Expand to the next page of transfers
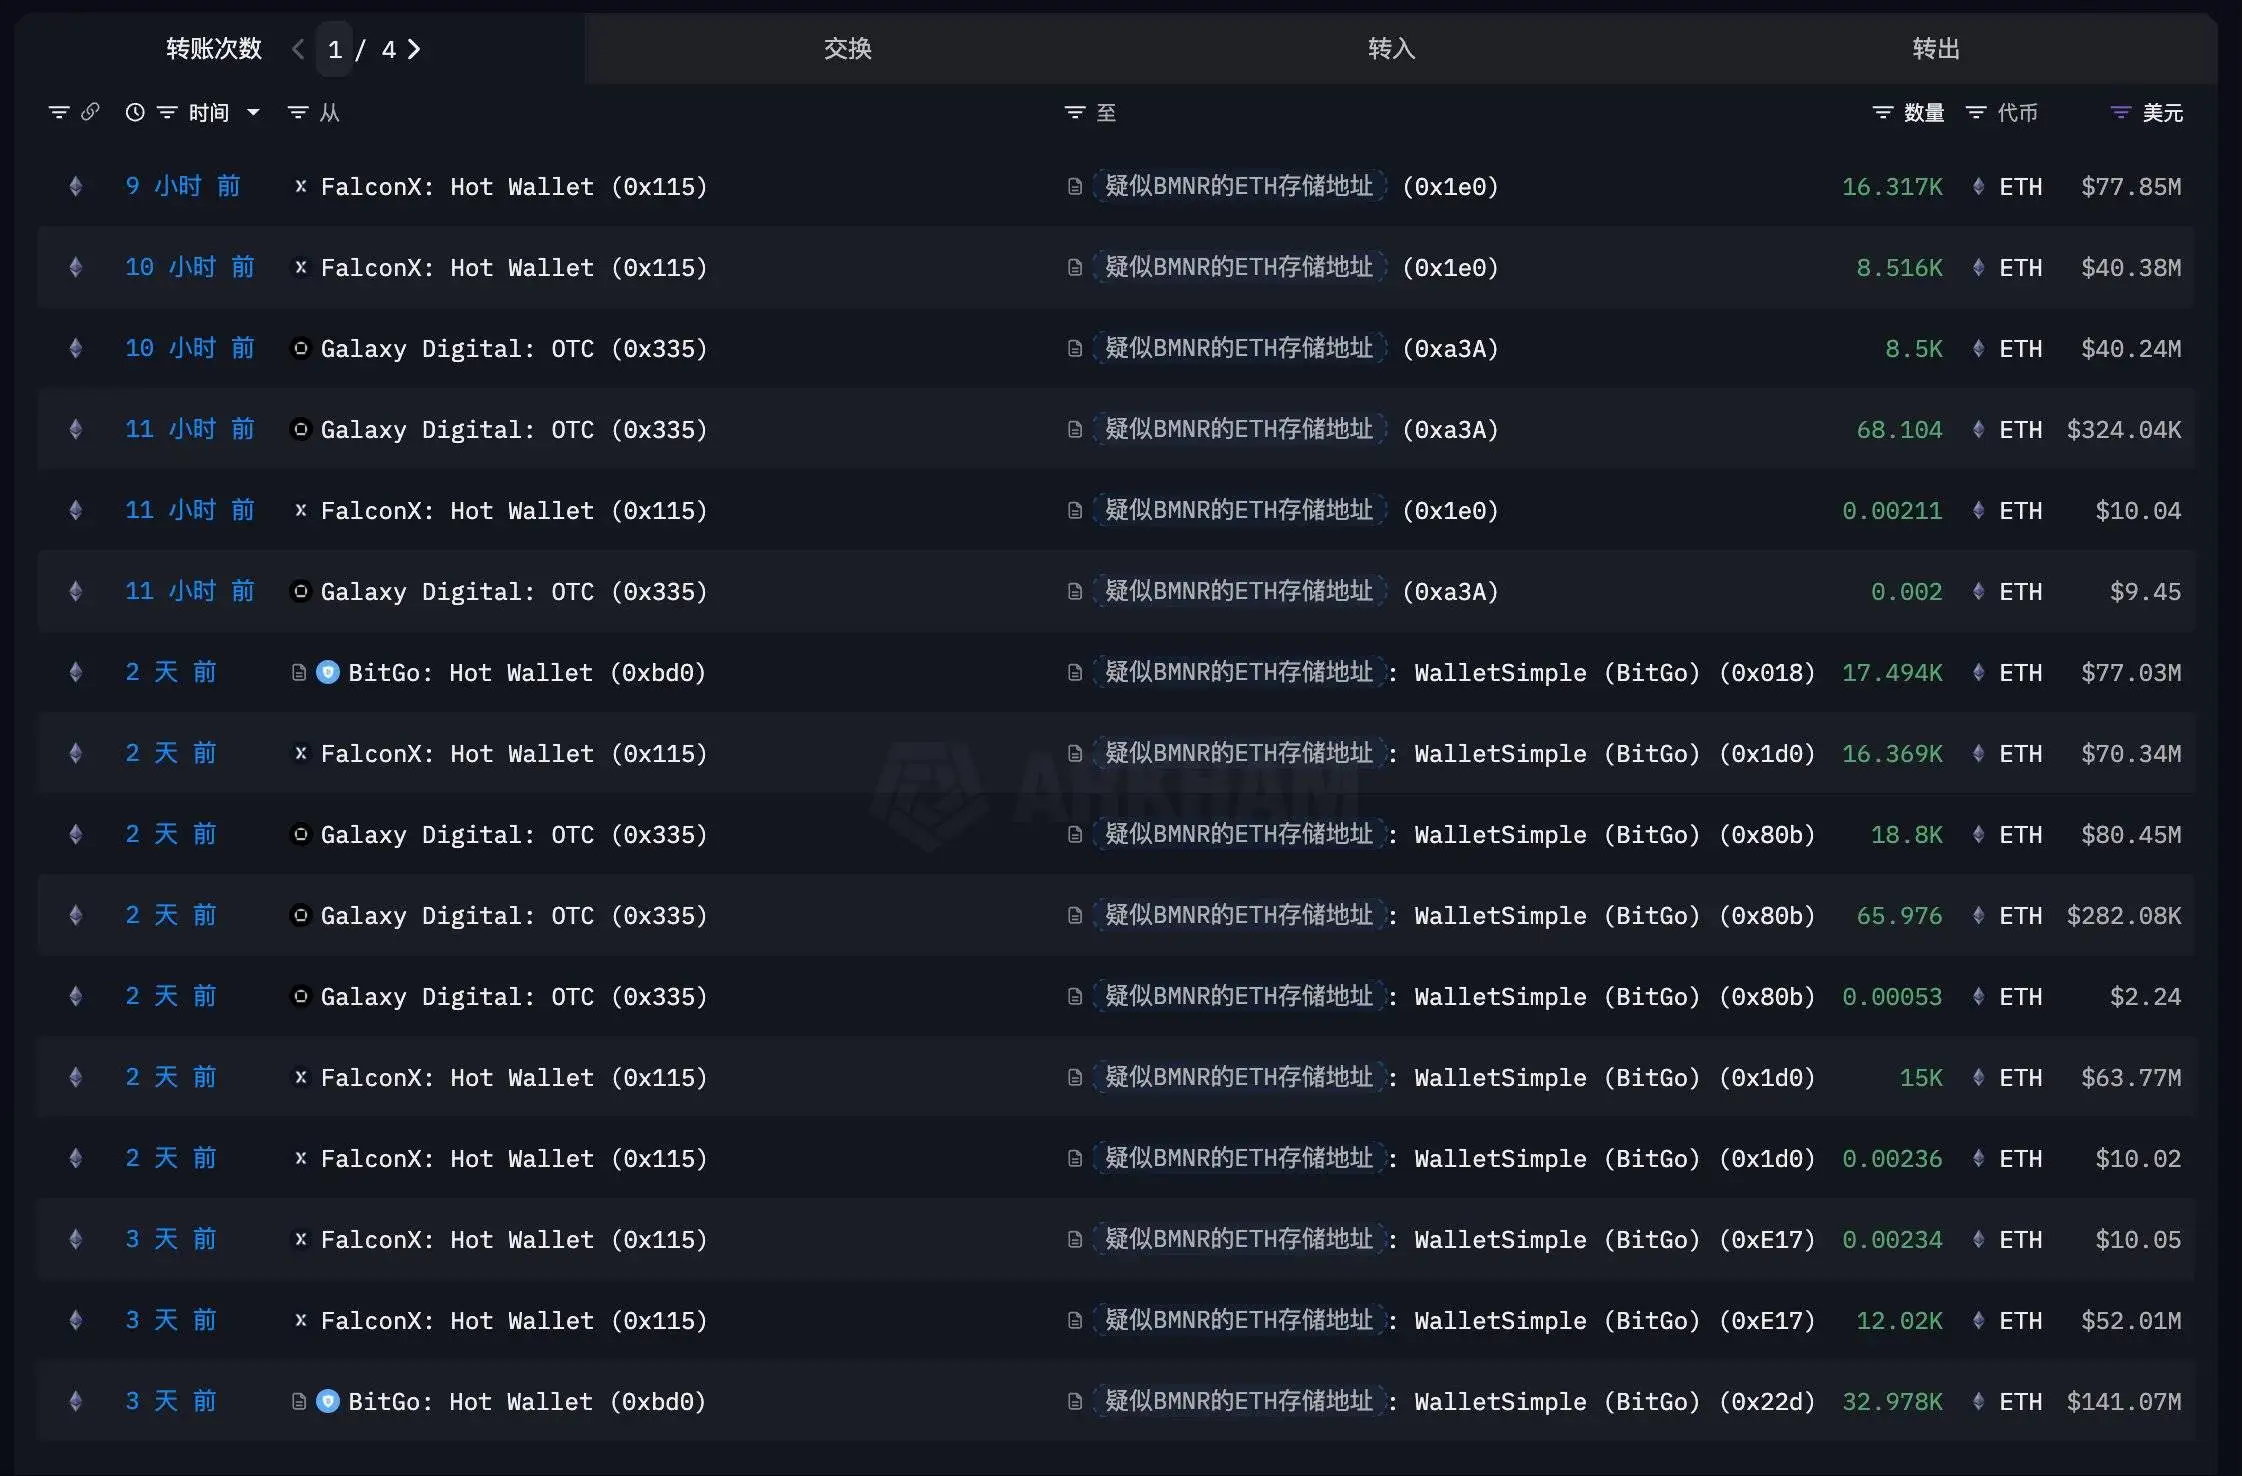Screen dimensions: 2242x1476 (x=416, y=48)
